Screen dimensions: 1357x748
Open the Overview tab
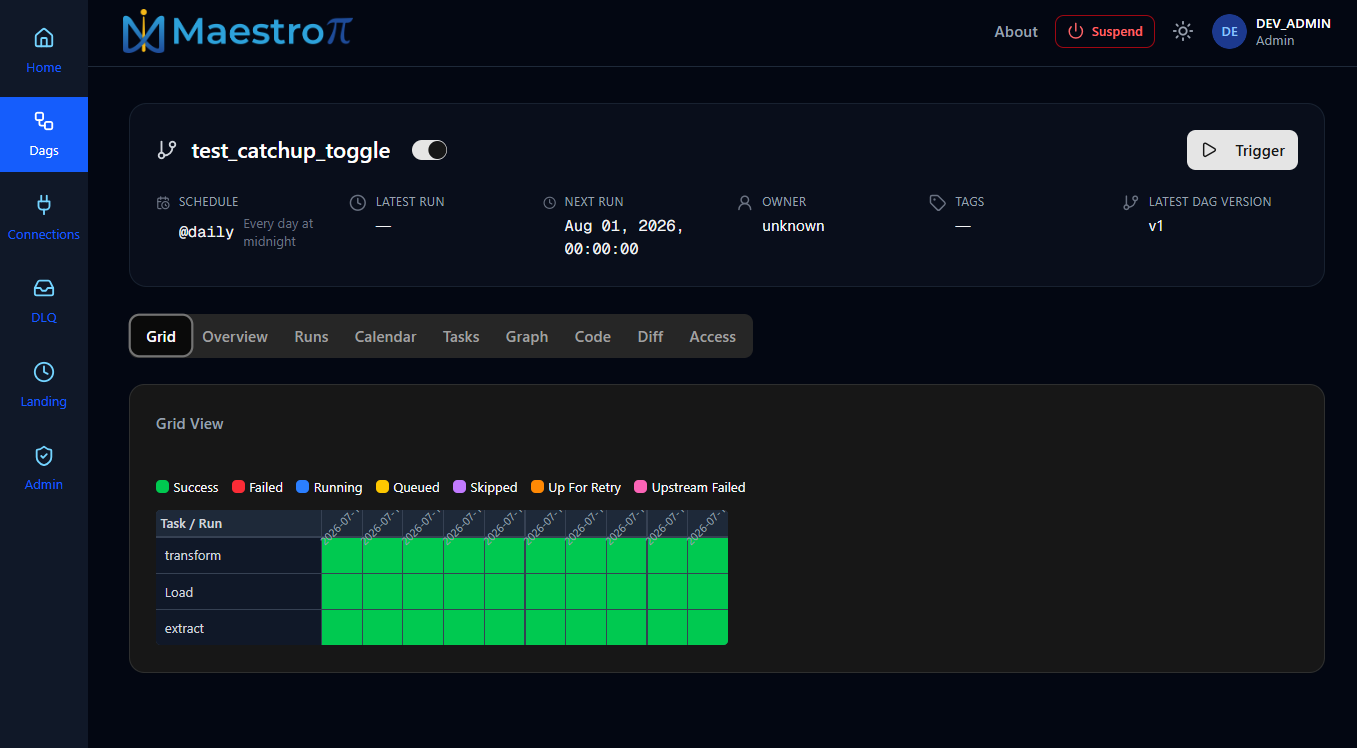click(x=235, y=337)
